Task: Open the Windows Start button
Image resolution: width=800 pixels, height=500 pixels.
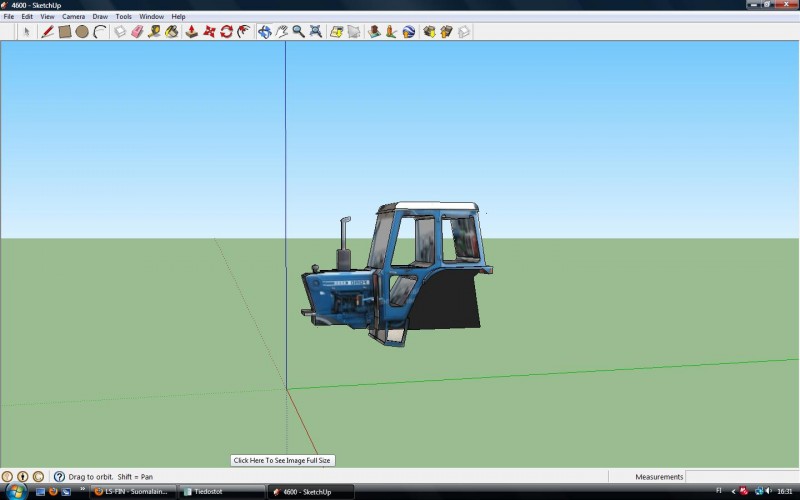Action: coord(15,491)
